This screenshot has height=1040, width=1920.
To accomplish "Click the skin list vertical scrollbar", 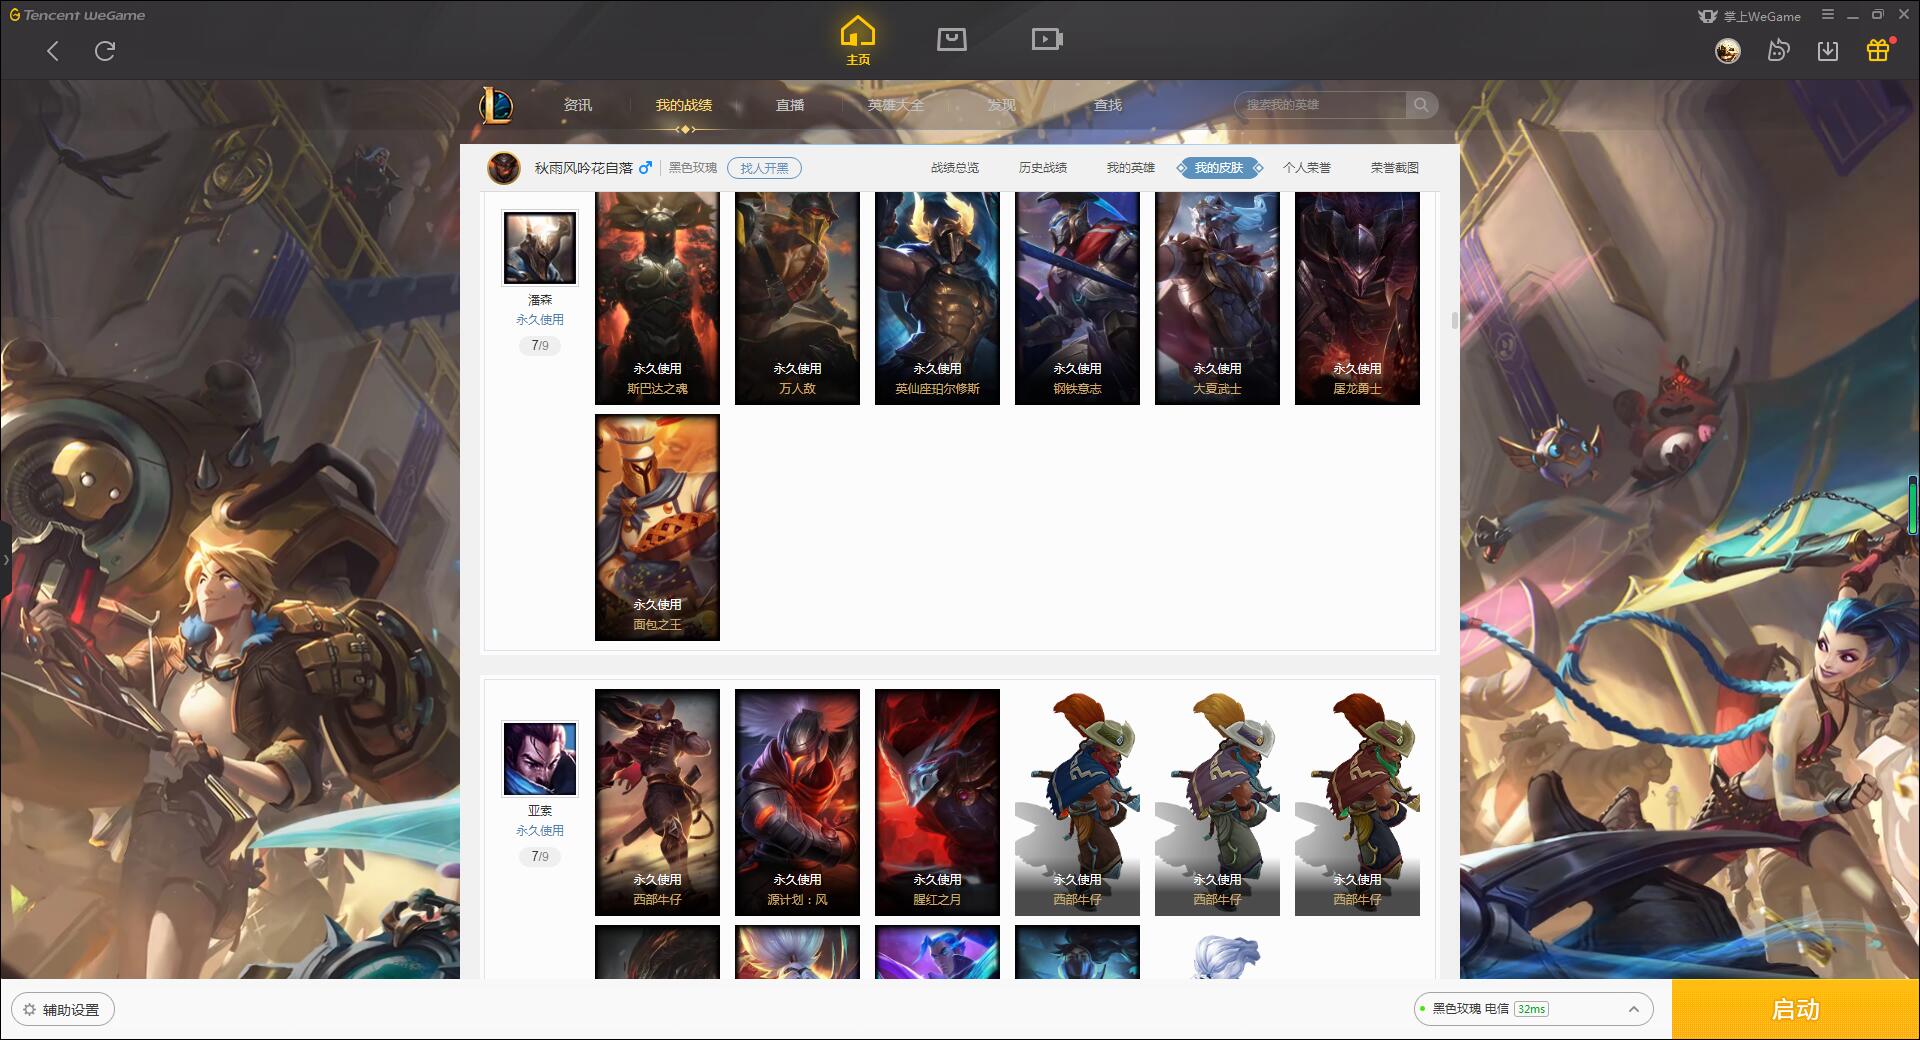I will pyautogui.click(x=1454, y=321).
